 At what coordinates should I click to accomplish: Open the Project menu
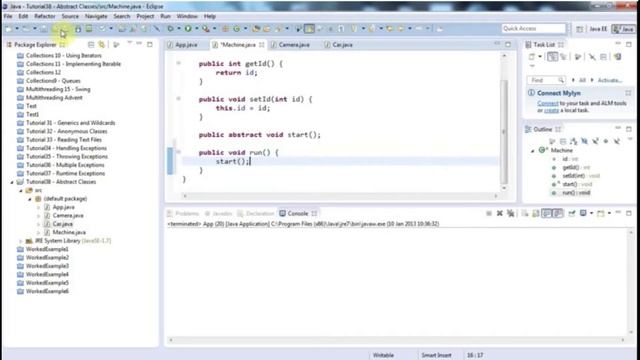(x=145, y=16)
